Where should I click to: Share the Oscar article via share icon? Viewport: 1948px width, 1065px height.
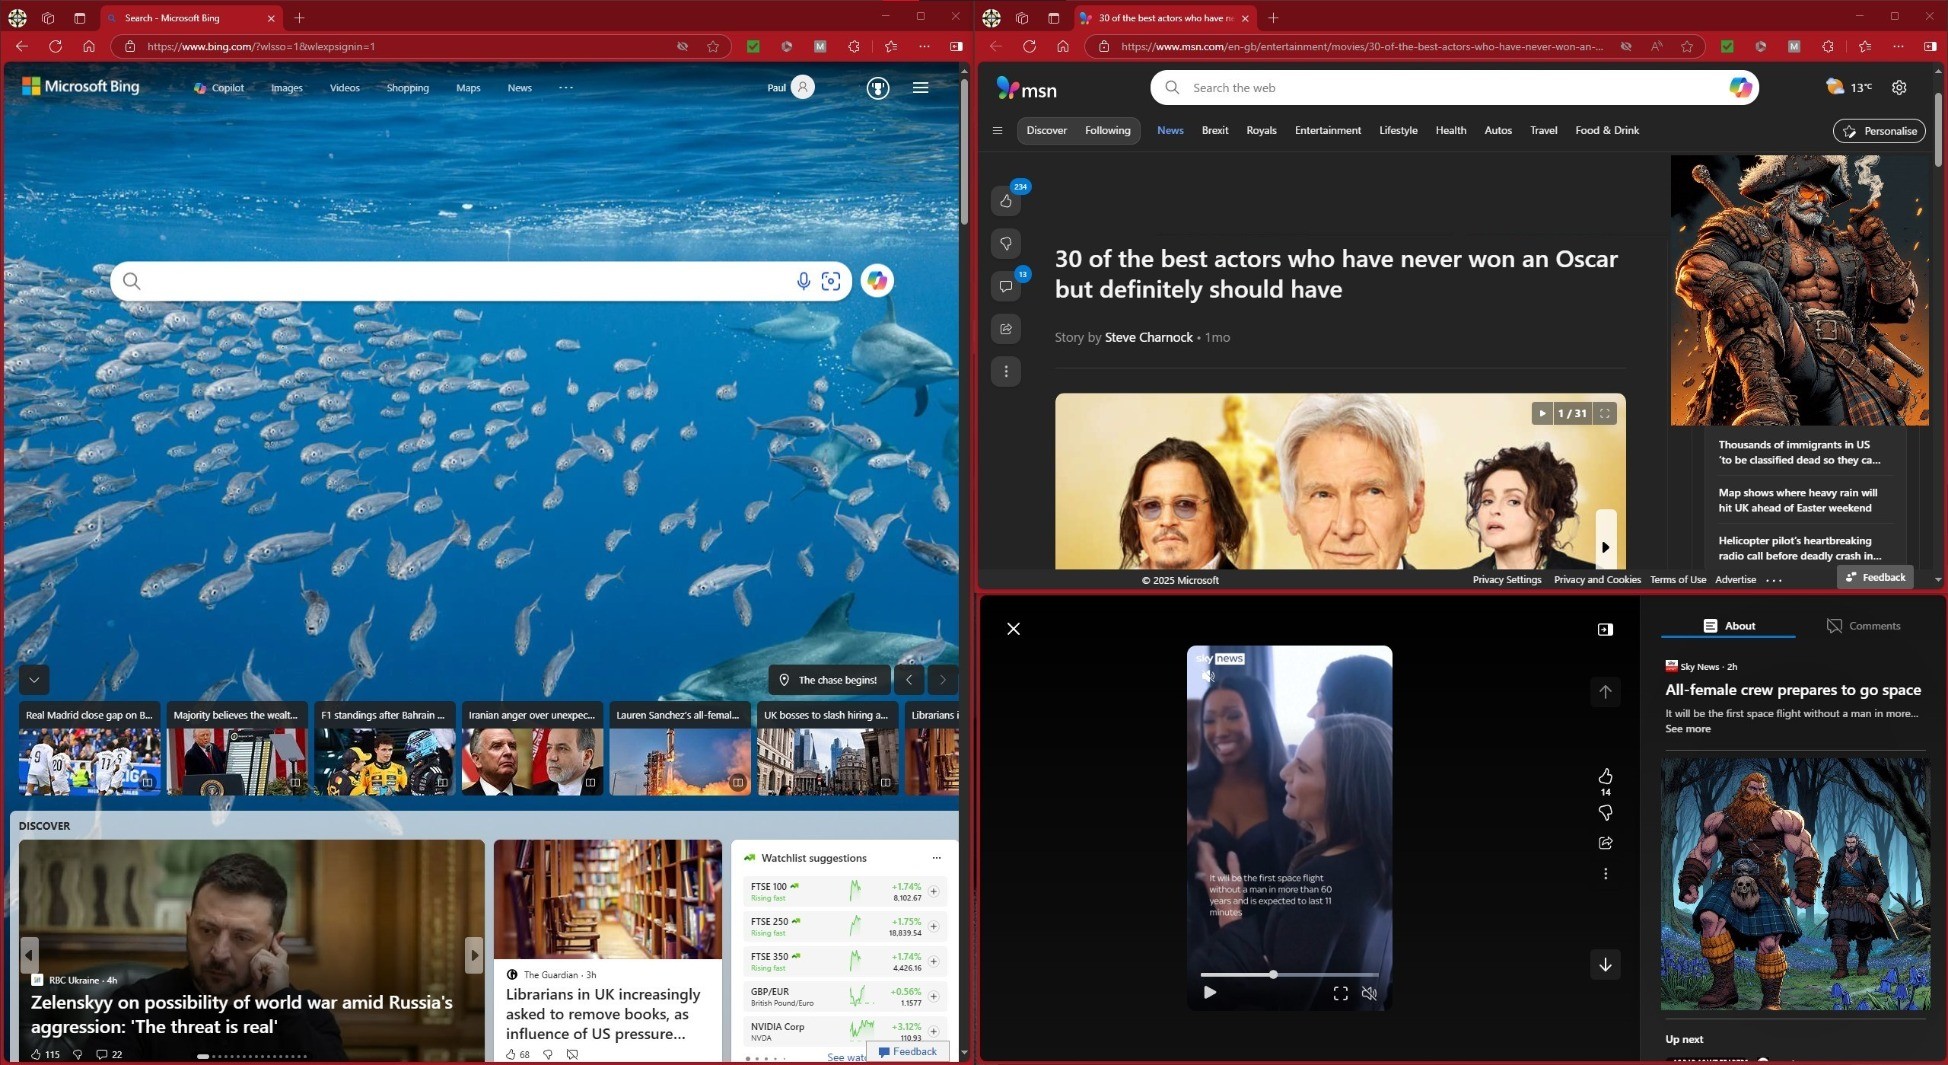point(1006,328)
